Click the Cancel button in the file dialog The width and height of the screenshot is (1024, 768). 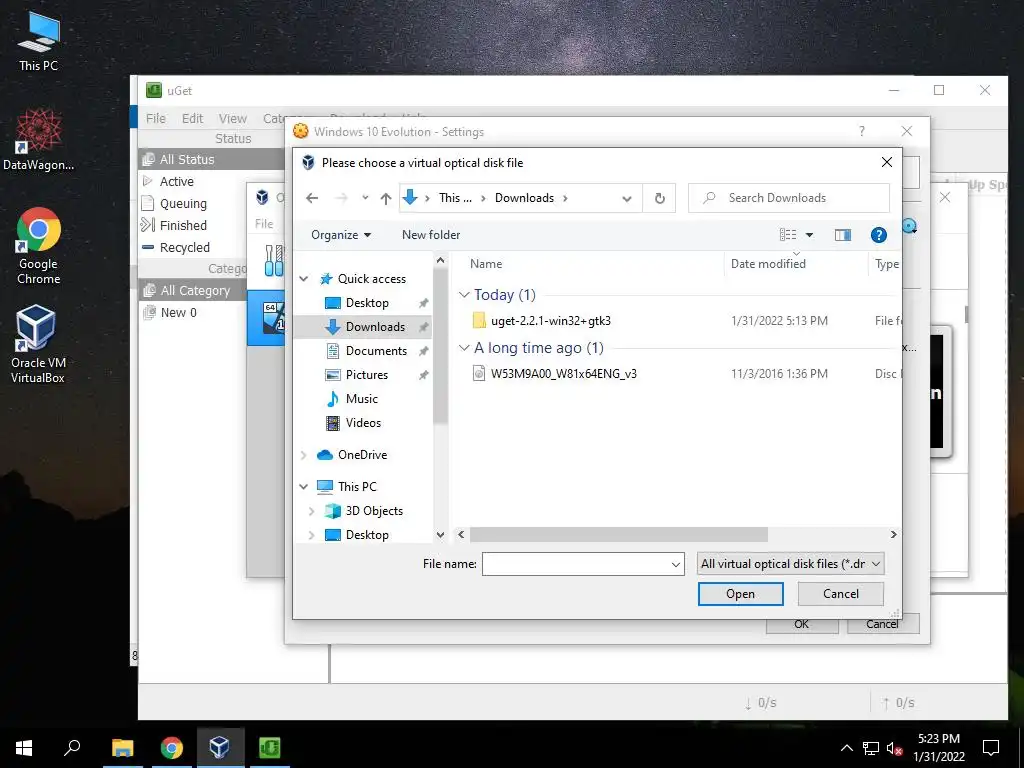840,594
